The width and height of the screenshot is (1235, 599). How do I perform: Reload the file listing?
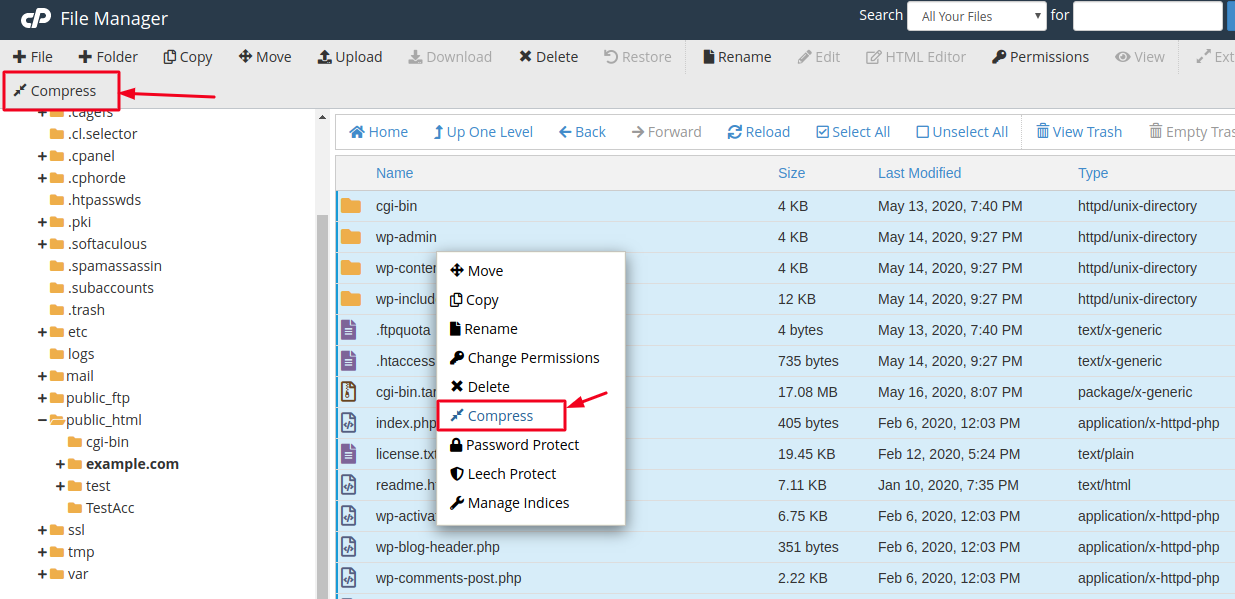[758, 131]
